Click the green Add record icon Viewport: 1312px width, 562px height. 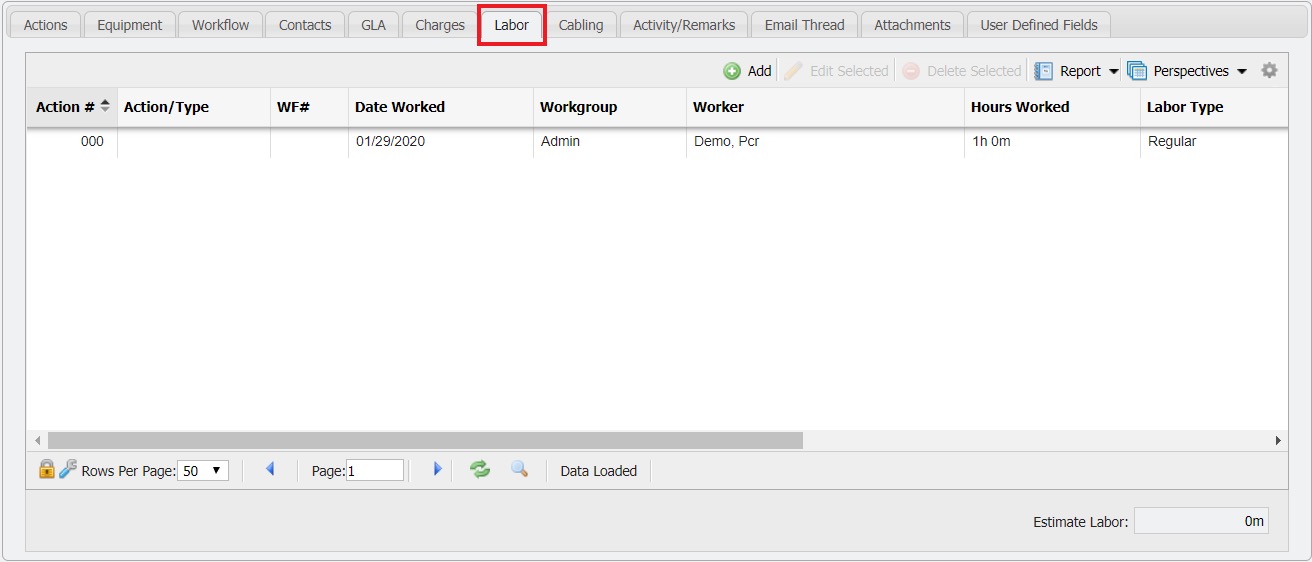732,71
